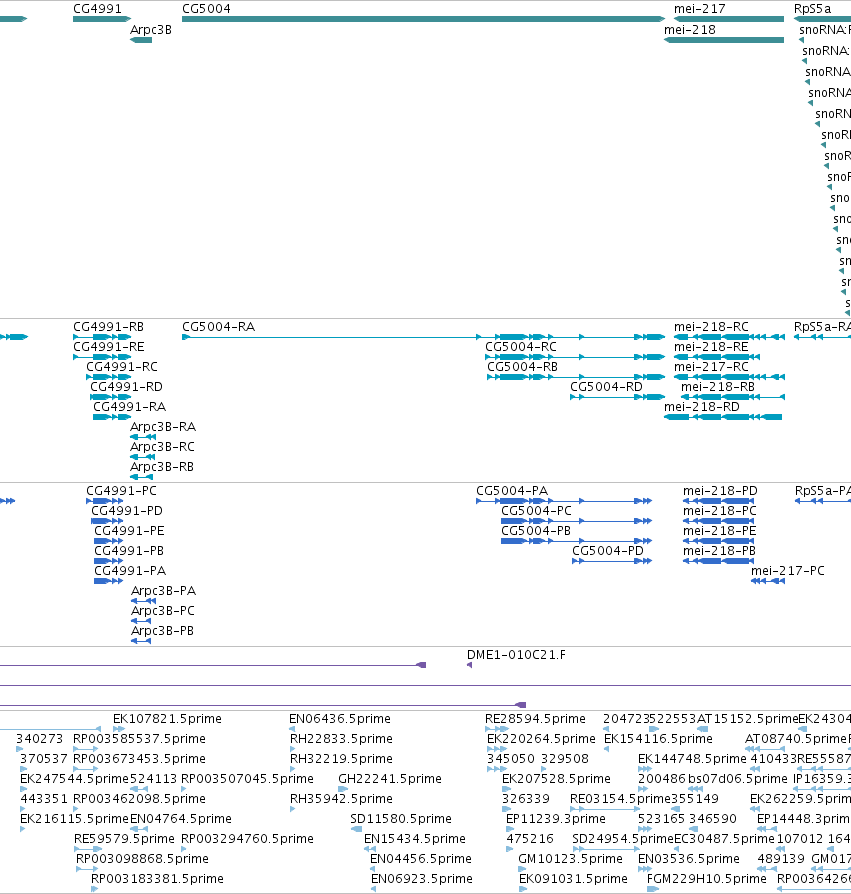Select EST EN15434.5prime
This screenshot has width=851, height=894.
(414, 838)
